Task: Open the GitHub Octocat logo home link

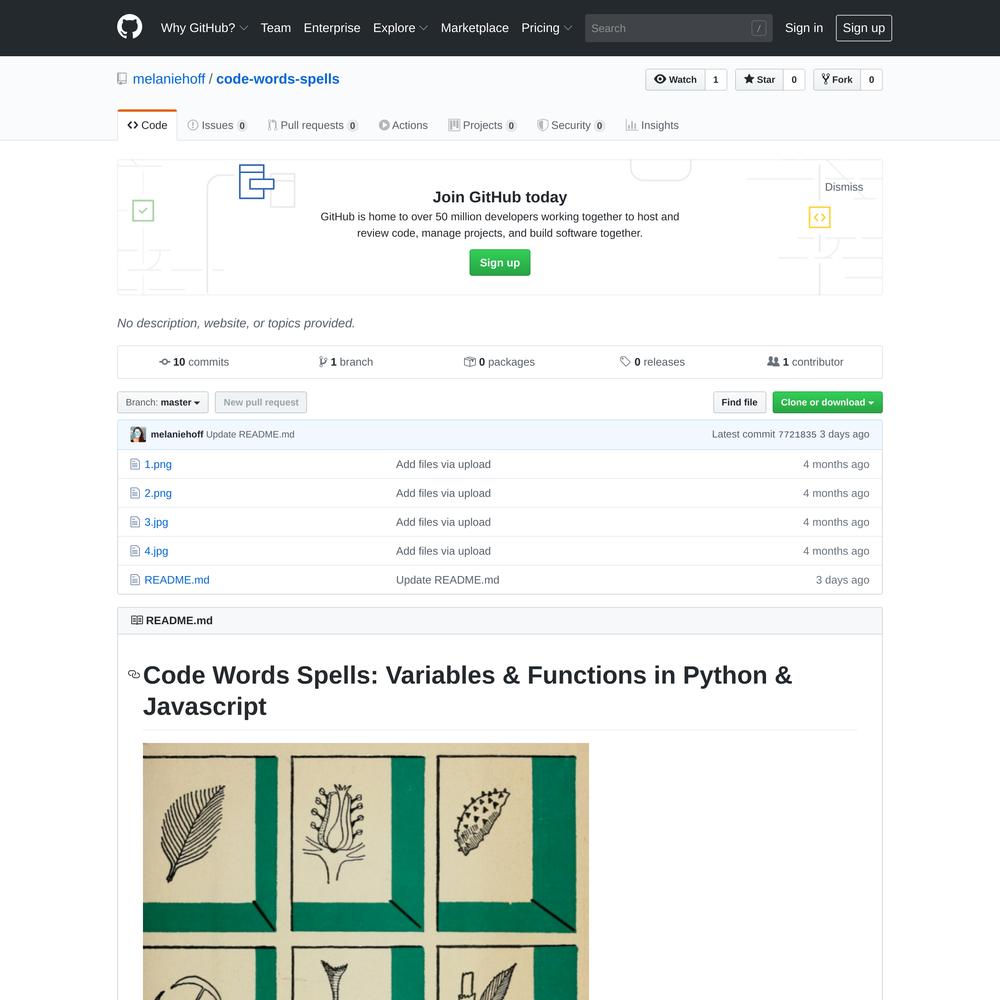Action: click(x=129, y=27)
